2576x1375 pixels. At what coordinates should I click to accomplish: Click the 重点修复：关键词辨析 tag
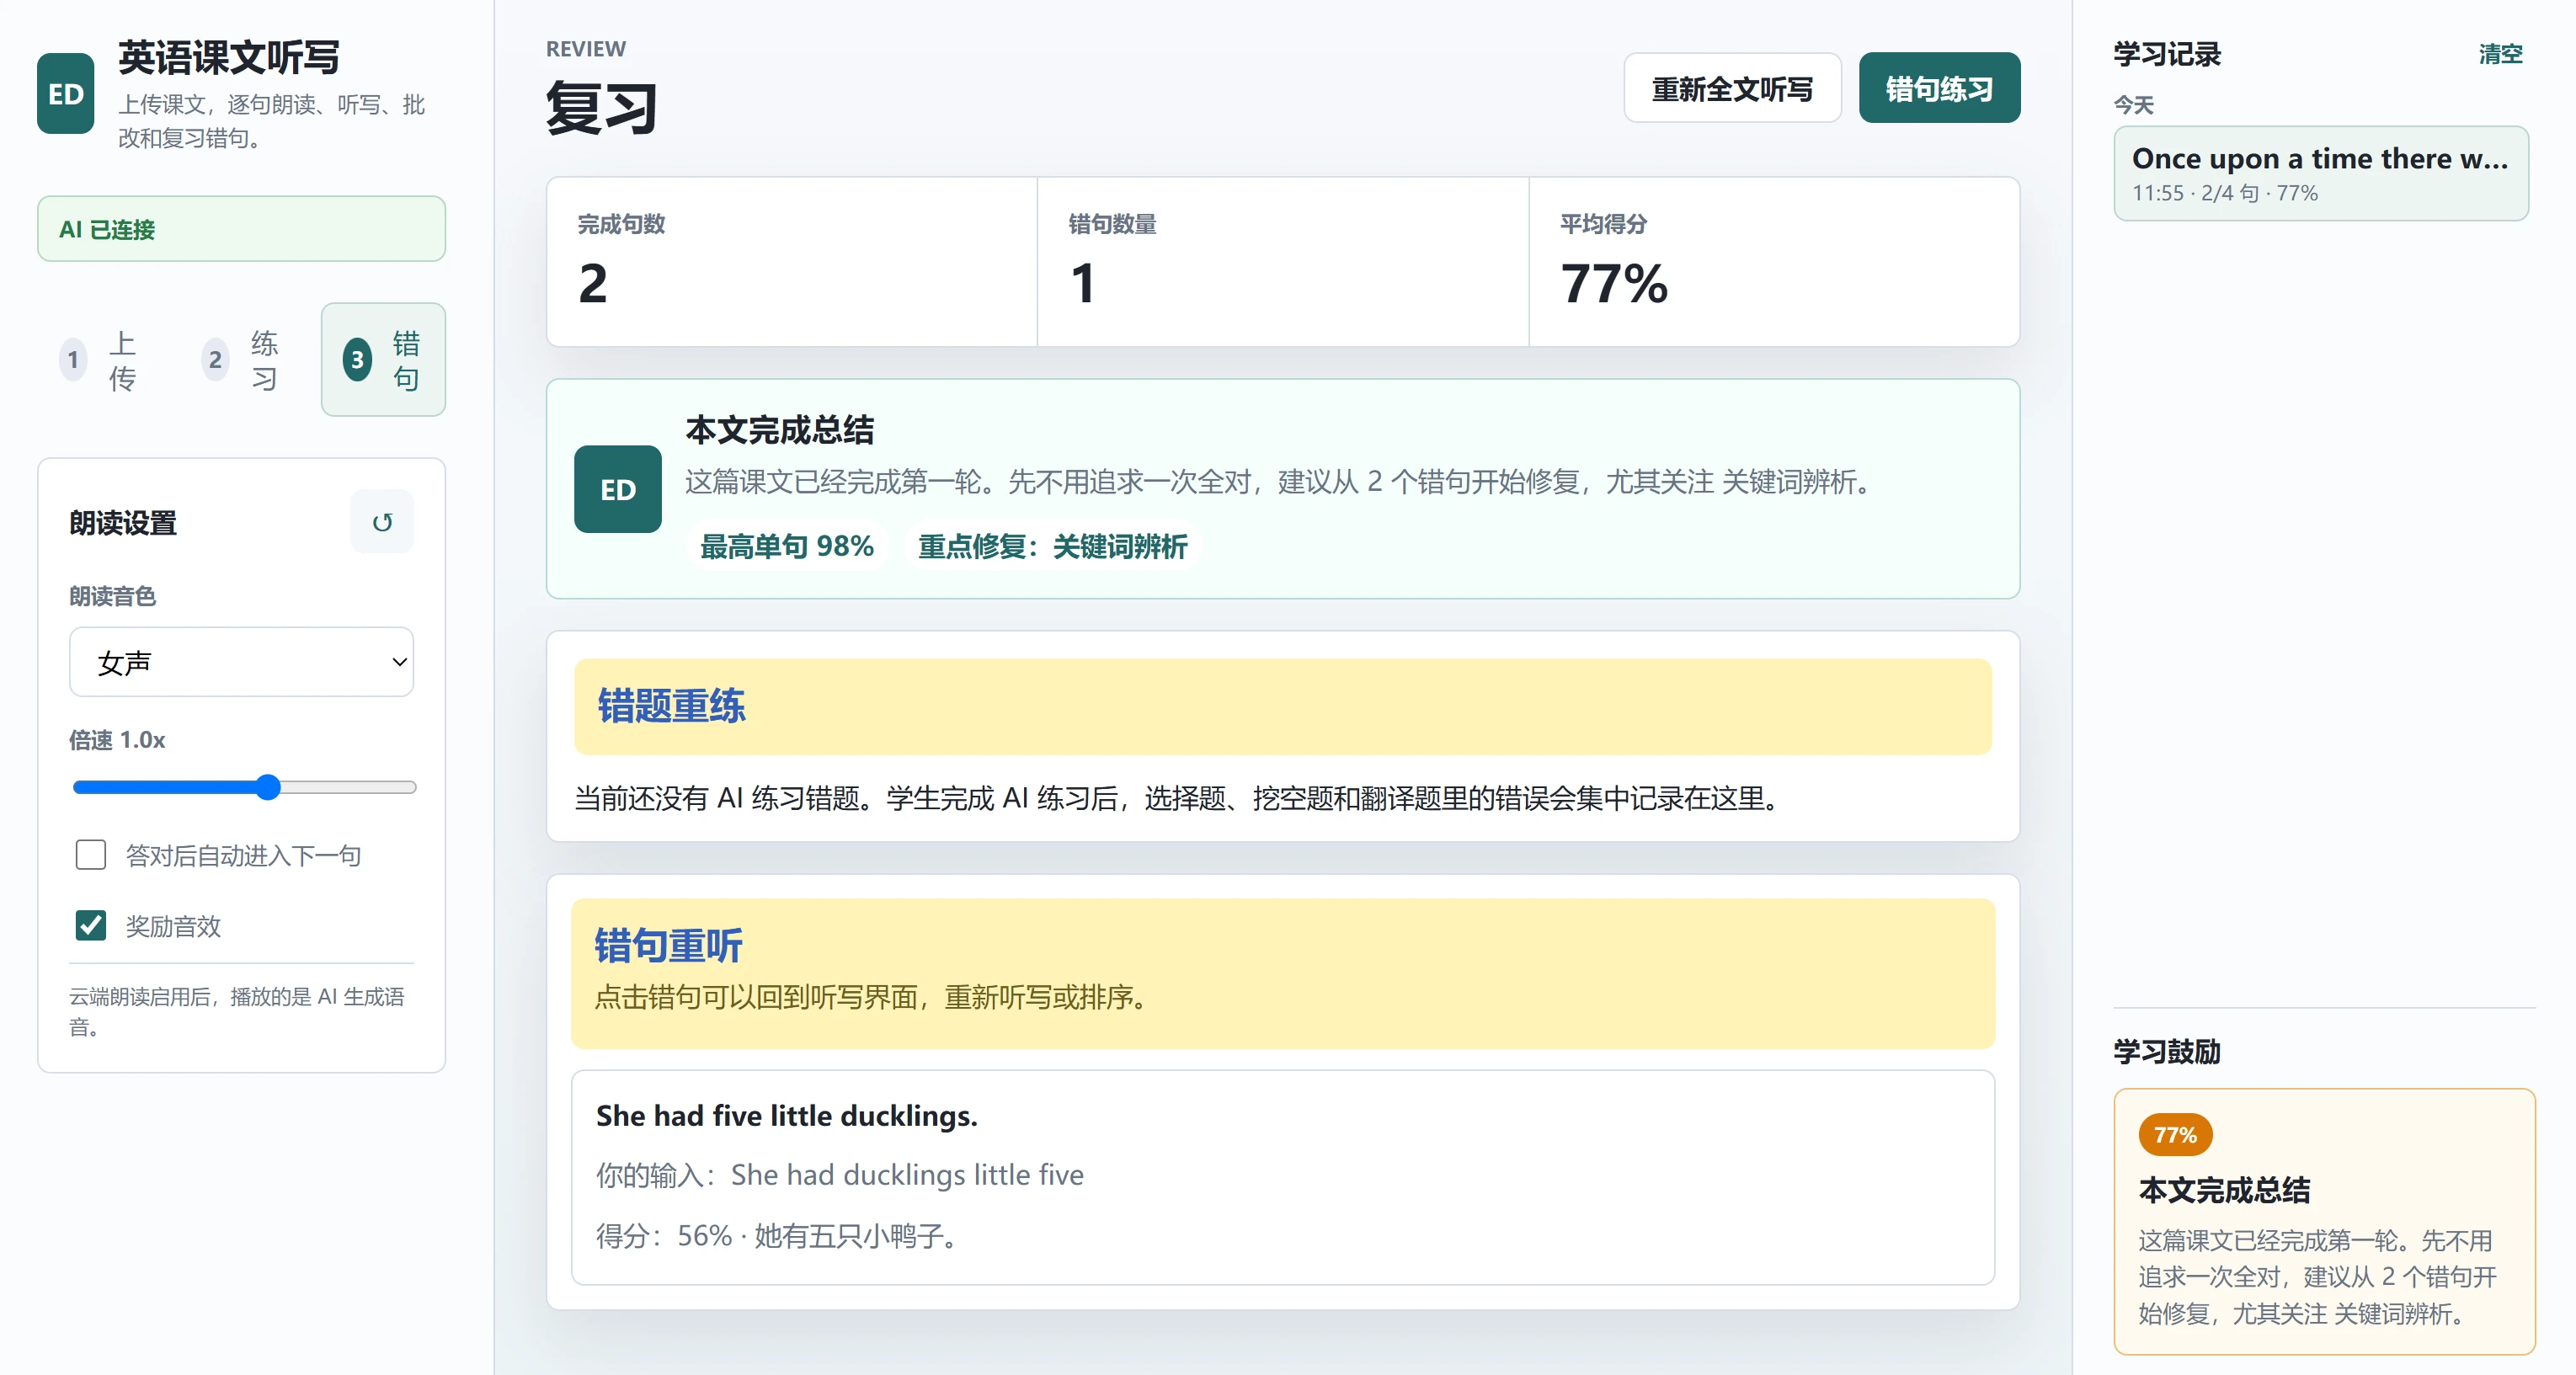(x=1053, y=547)
